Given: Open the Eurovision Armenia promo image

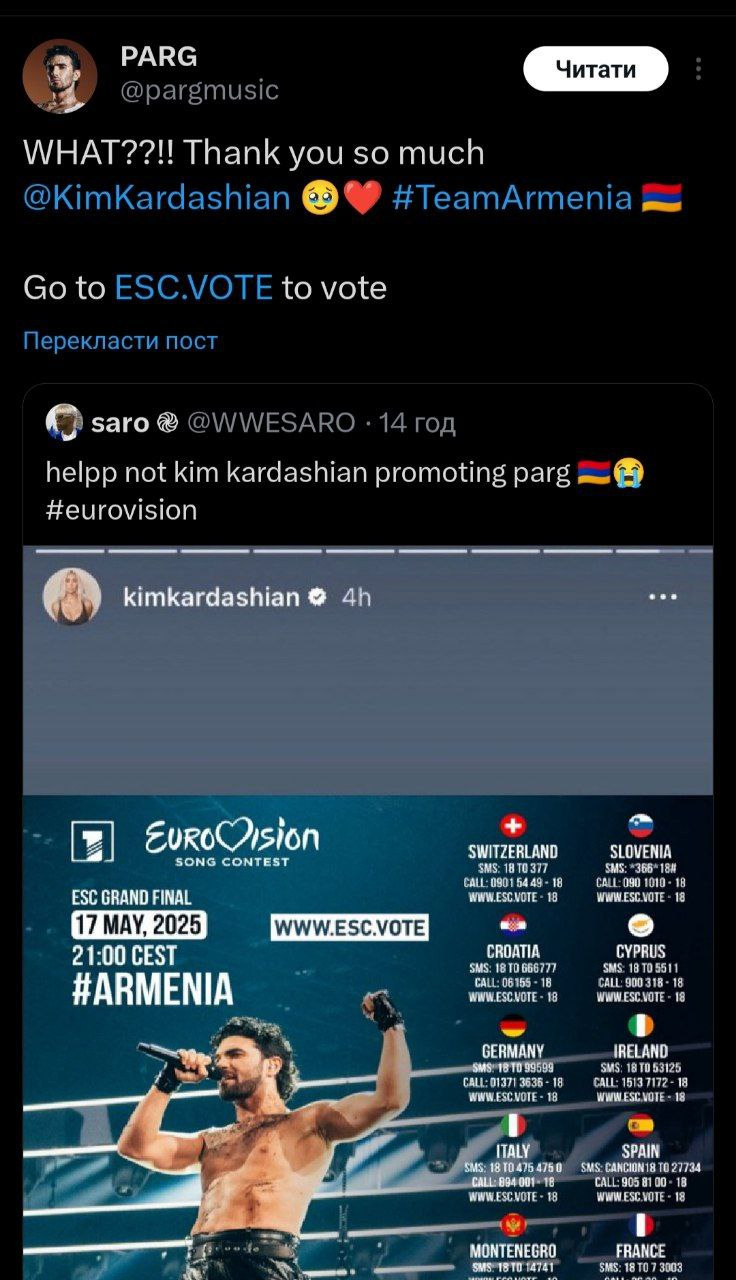Looking at the screenshot, I should point(368,1037).
